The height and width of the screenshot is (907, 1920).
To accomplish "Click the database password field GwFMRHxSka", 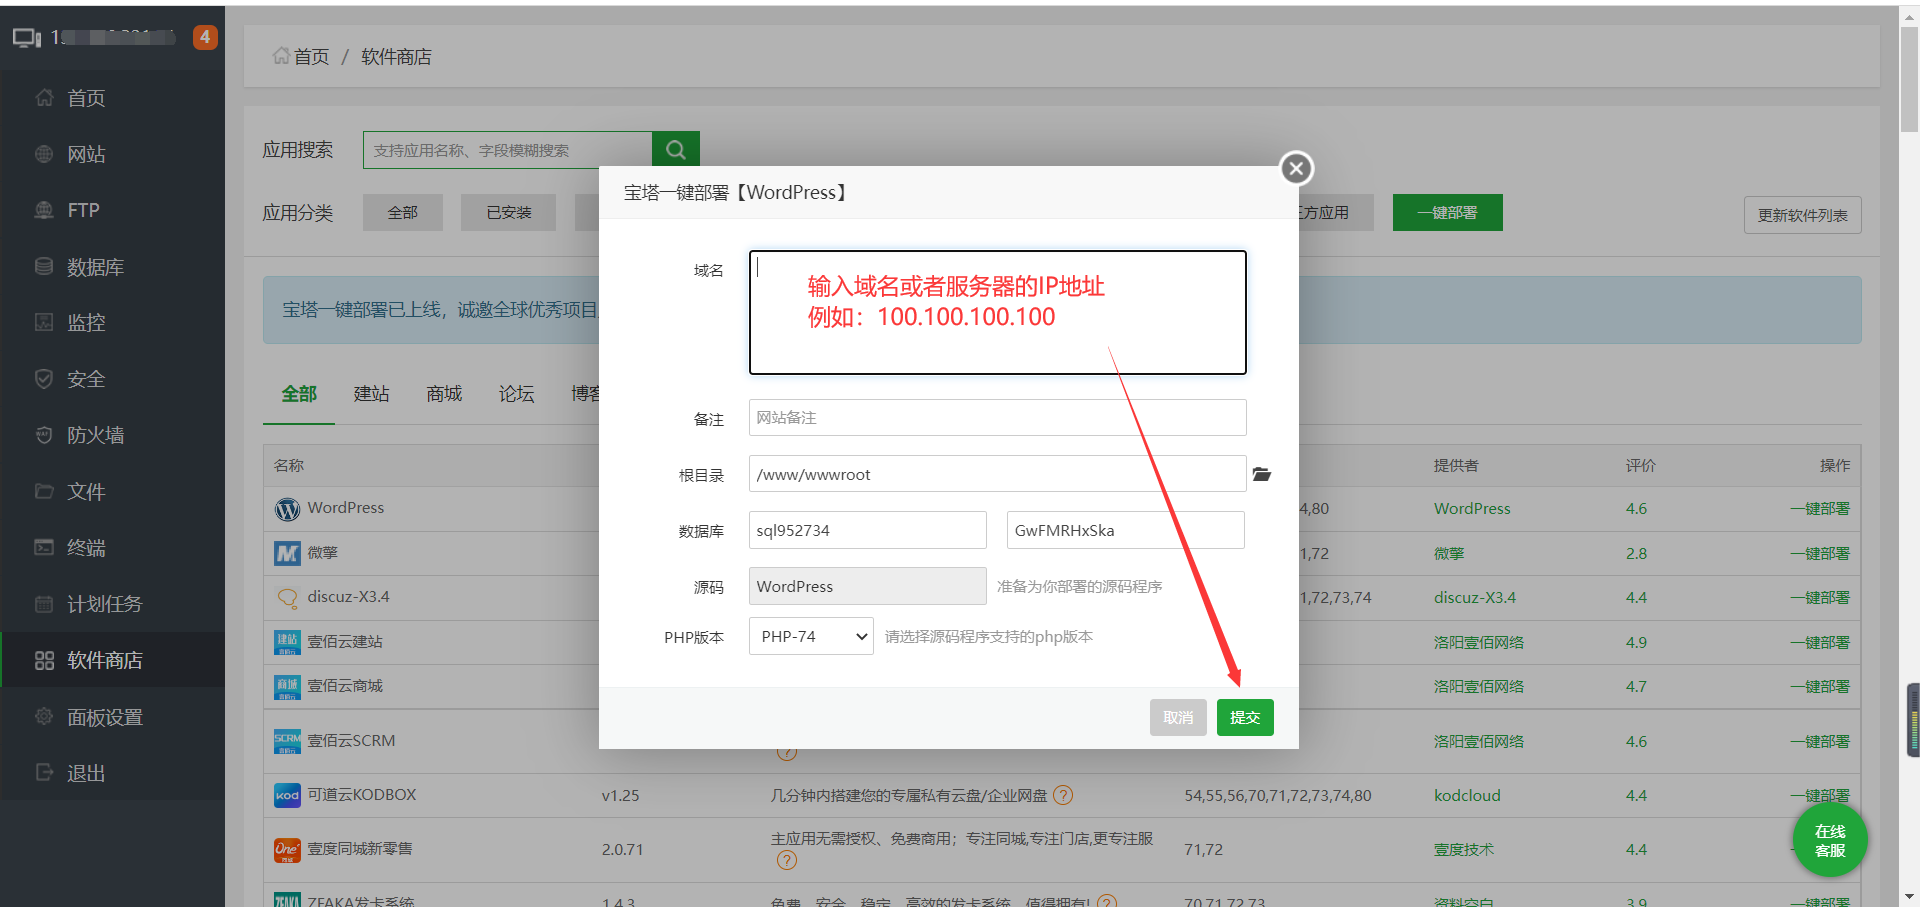I will [x=1125, y=530].
